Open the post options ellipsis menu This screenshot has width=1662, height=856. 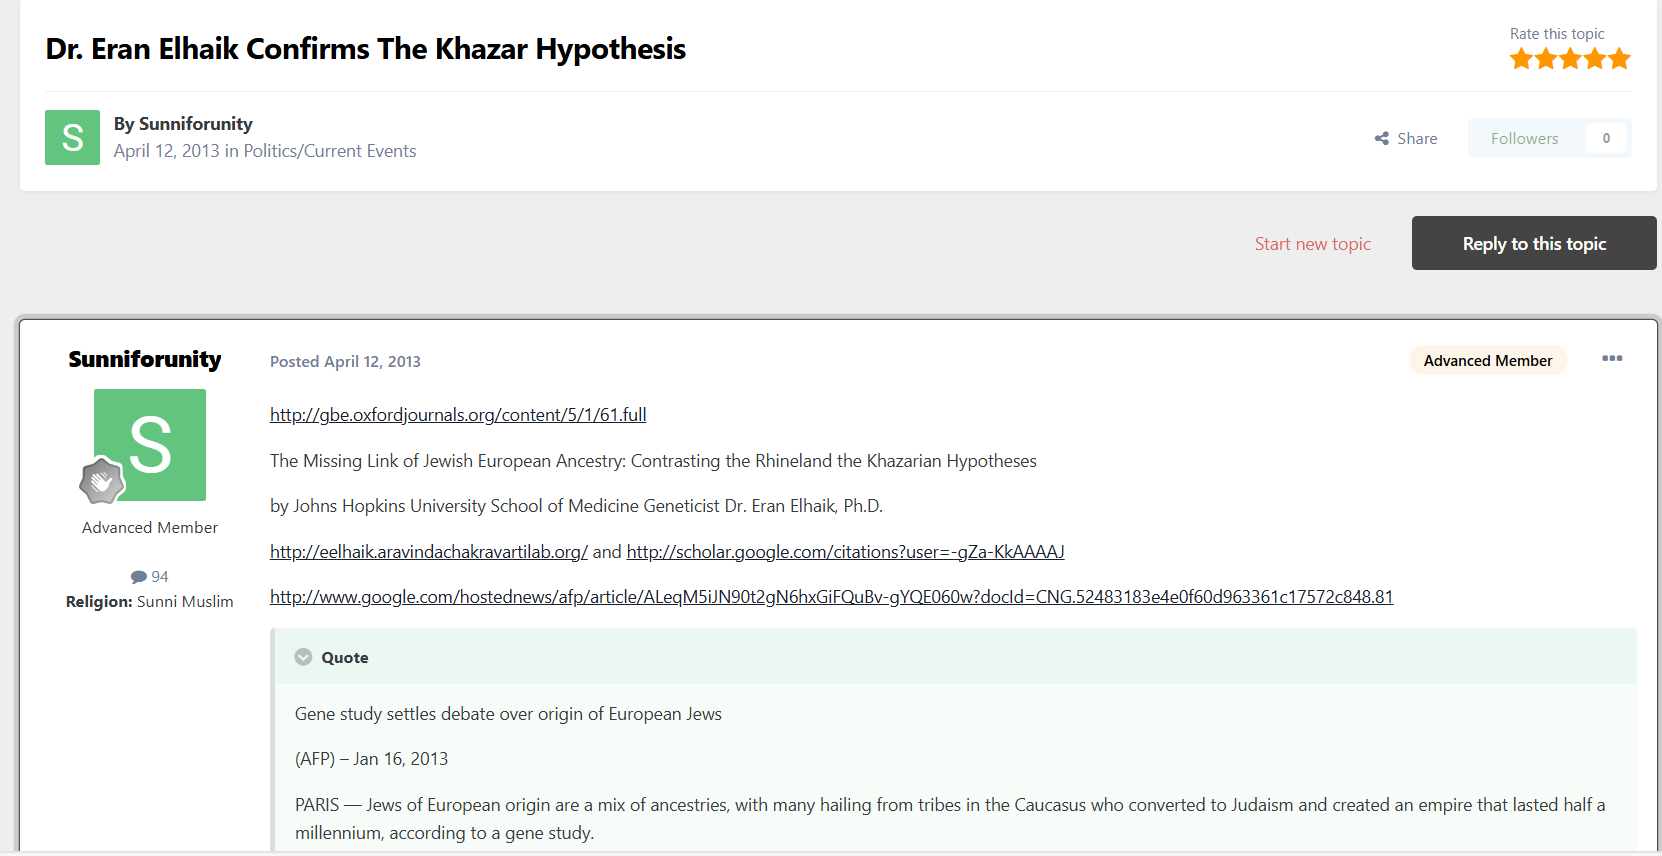pos(1612,359)
